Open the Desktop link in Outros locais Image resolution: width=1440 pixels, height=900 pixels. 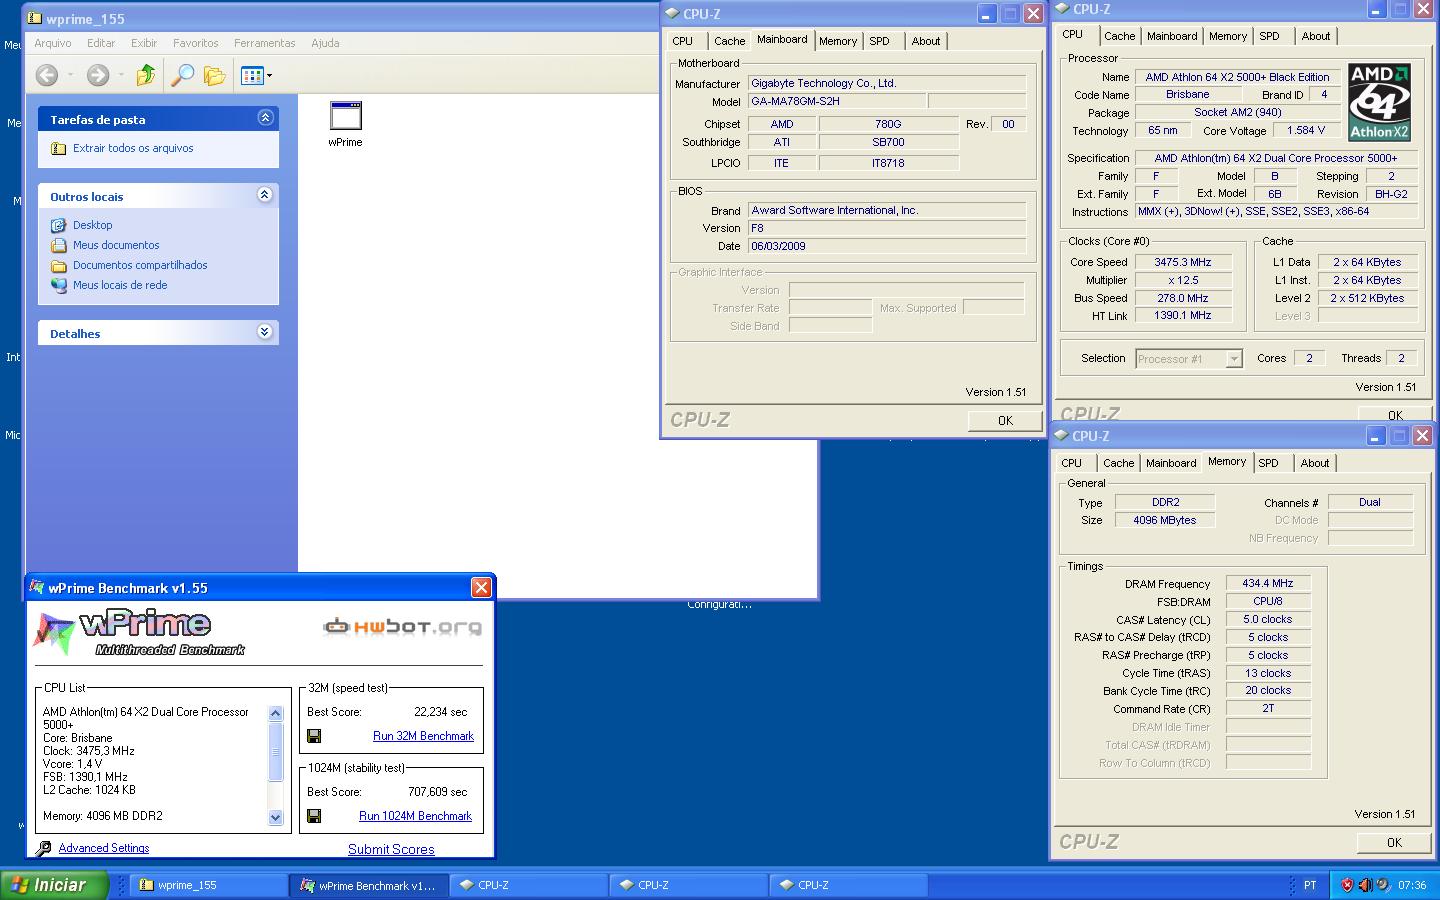click(x=92, y=225)
